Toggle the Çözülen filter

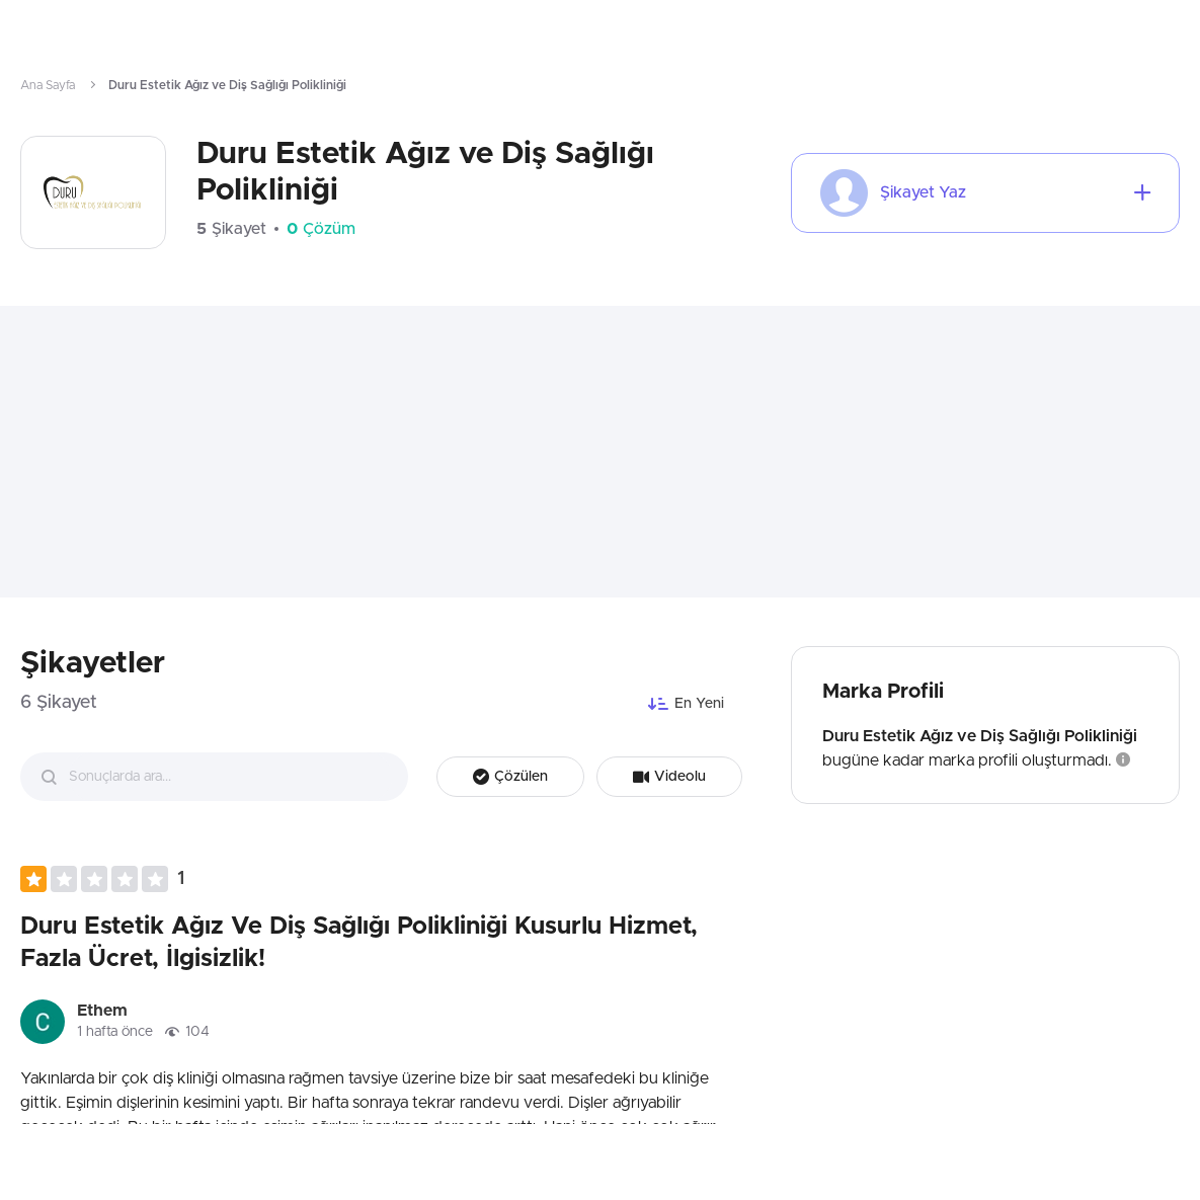coord(510,777)
